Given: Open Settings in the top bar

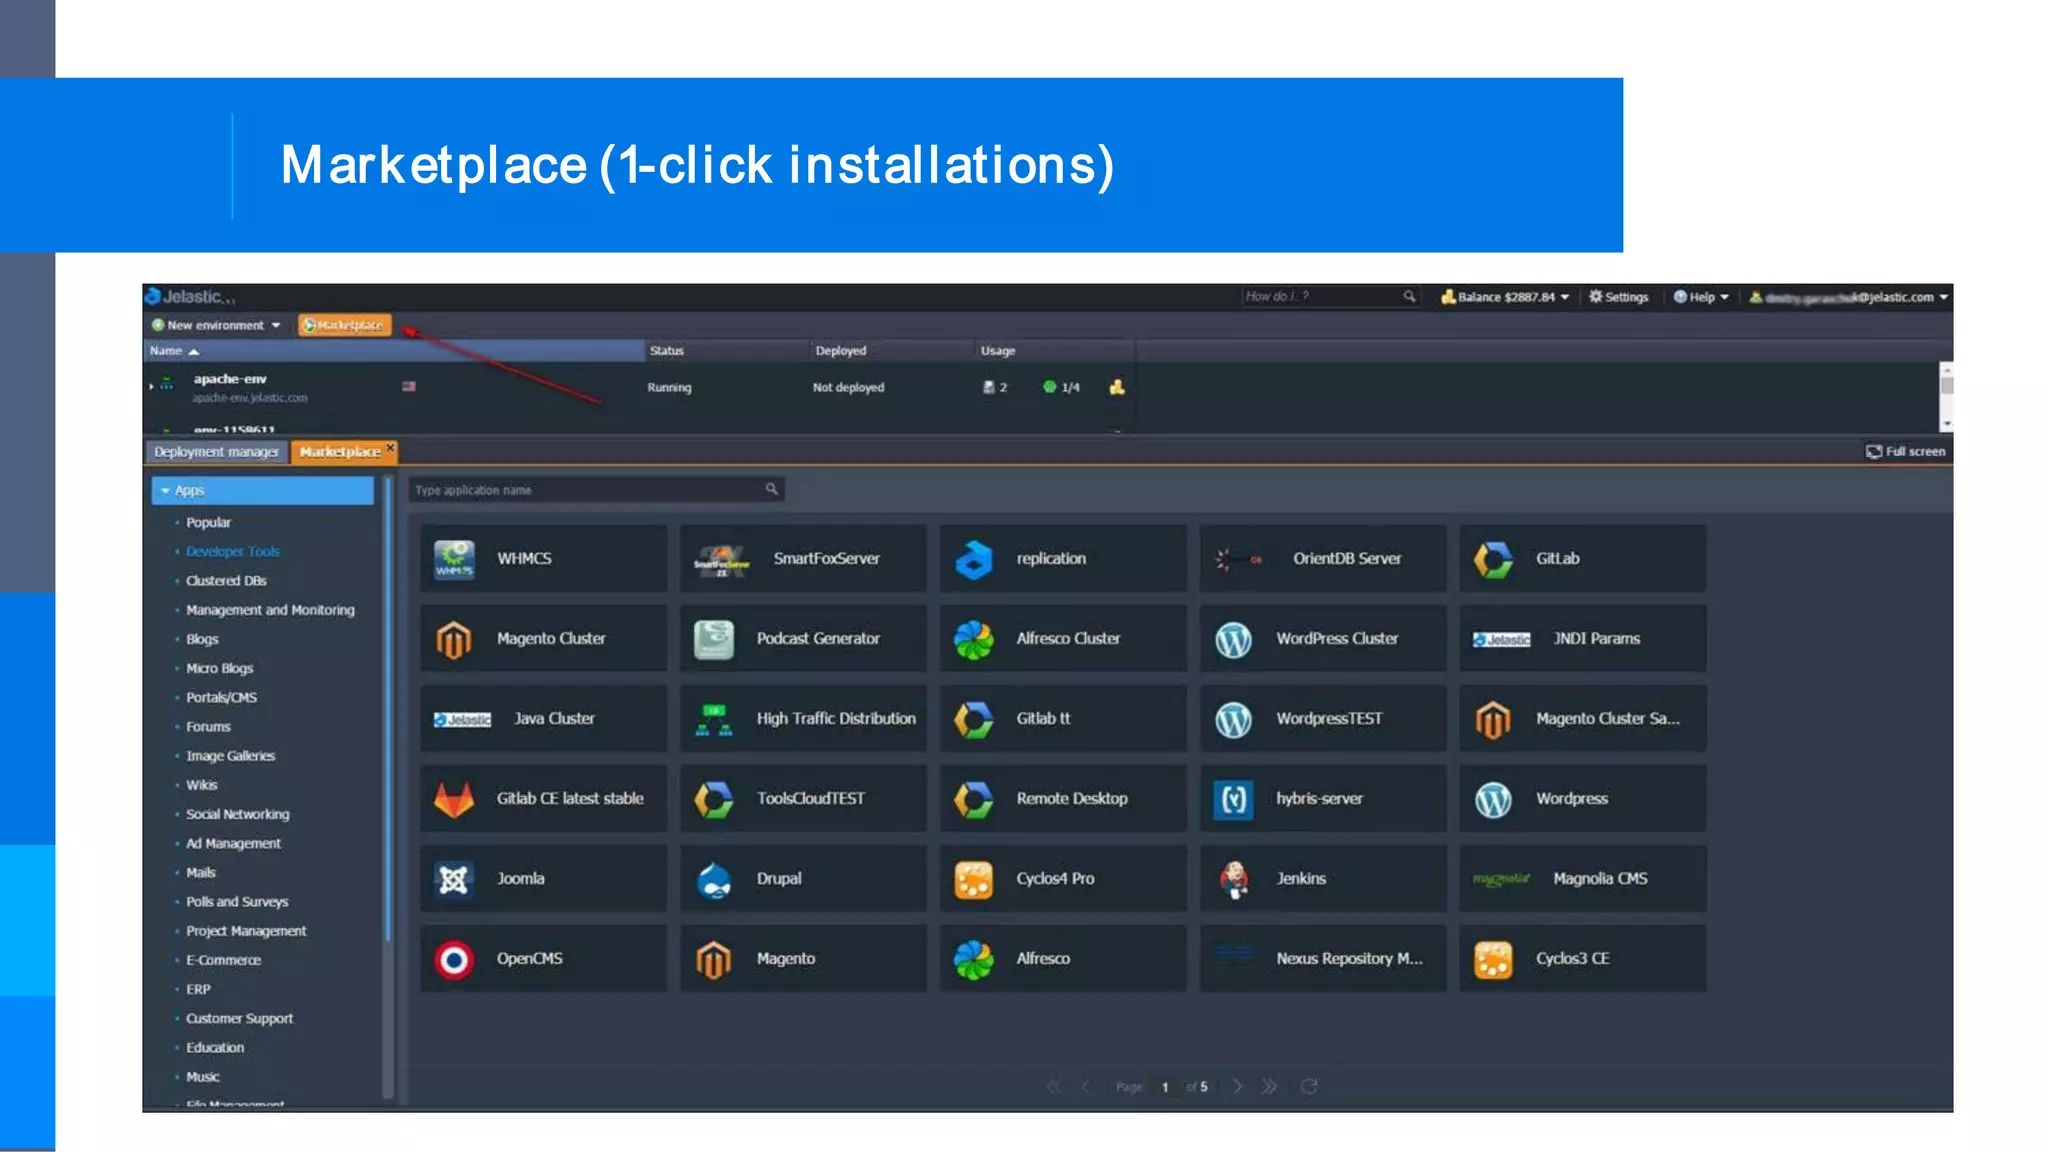Looking at the screenshot, I should (x=1618, y=297).
